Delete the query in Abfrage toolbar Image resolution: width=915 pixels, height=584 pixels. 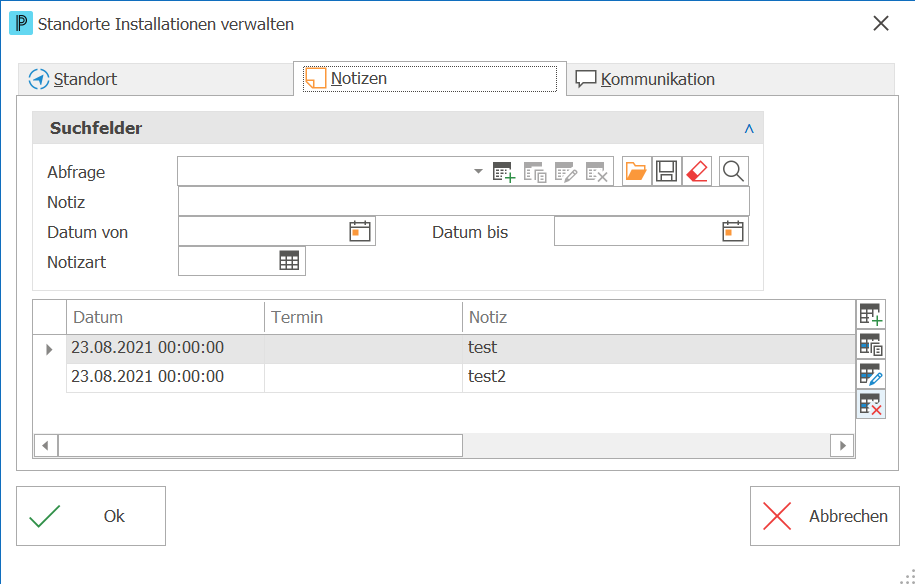(597, 172)
